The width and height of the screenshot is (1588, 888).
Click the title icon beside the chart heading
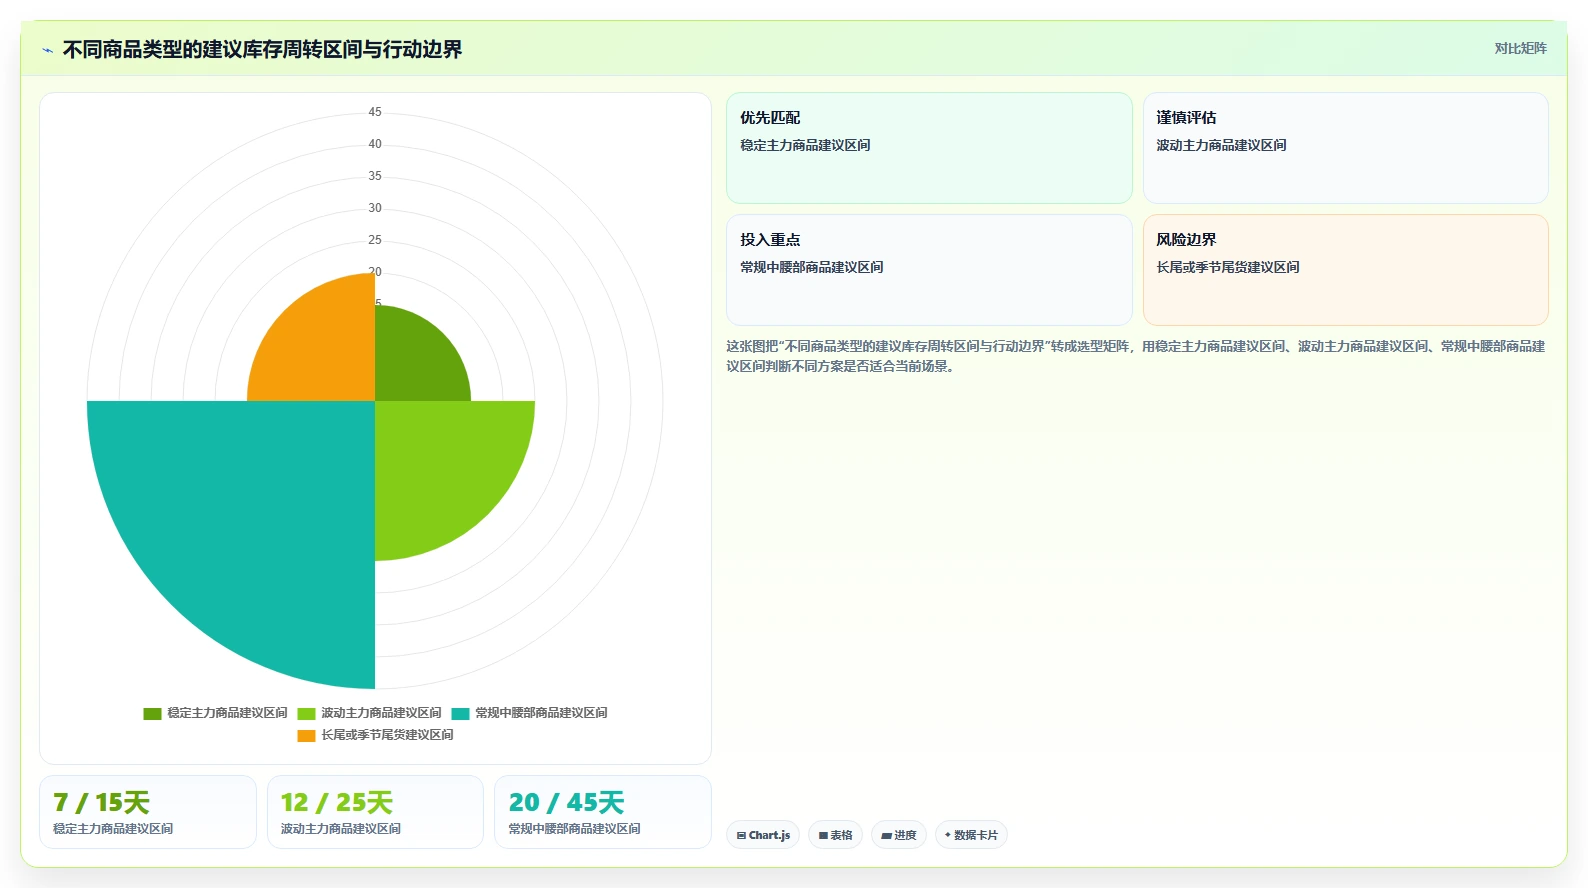(x=47, y=50)
